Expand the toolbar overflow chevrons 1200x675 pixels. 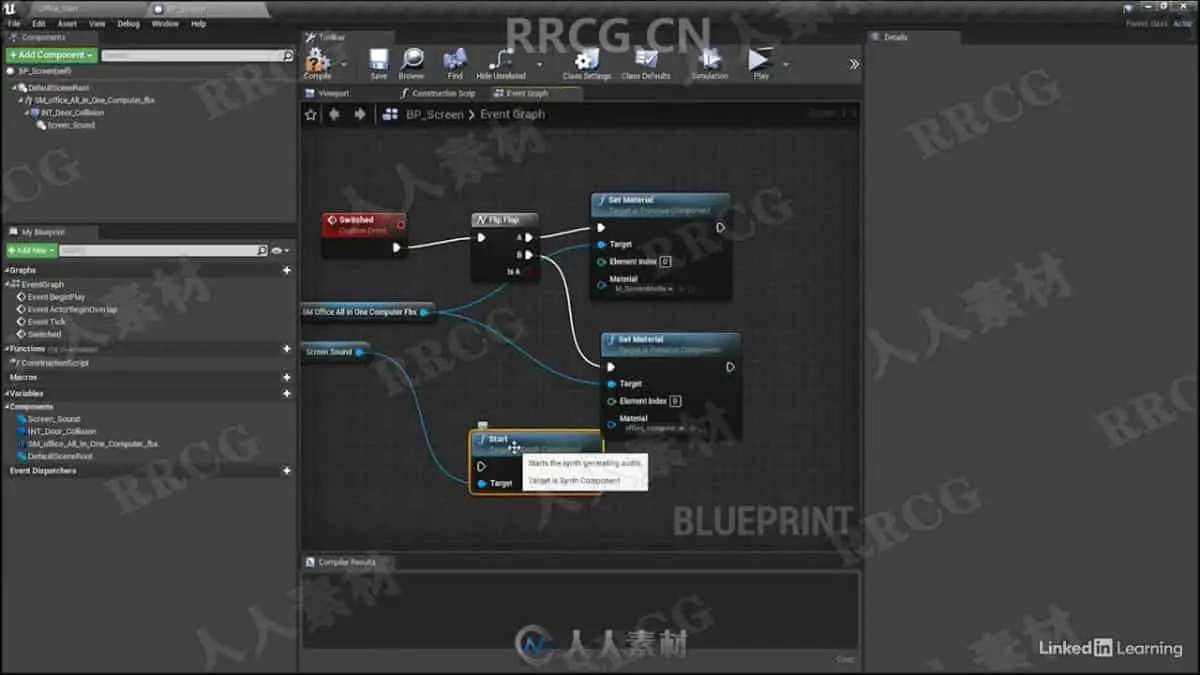click(854, 63)
